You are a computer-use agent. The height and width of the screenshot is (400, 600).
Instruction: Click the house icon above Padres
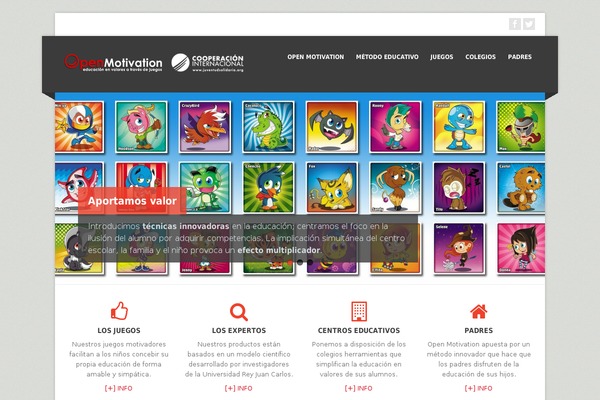coord(479,312)
